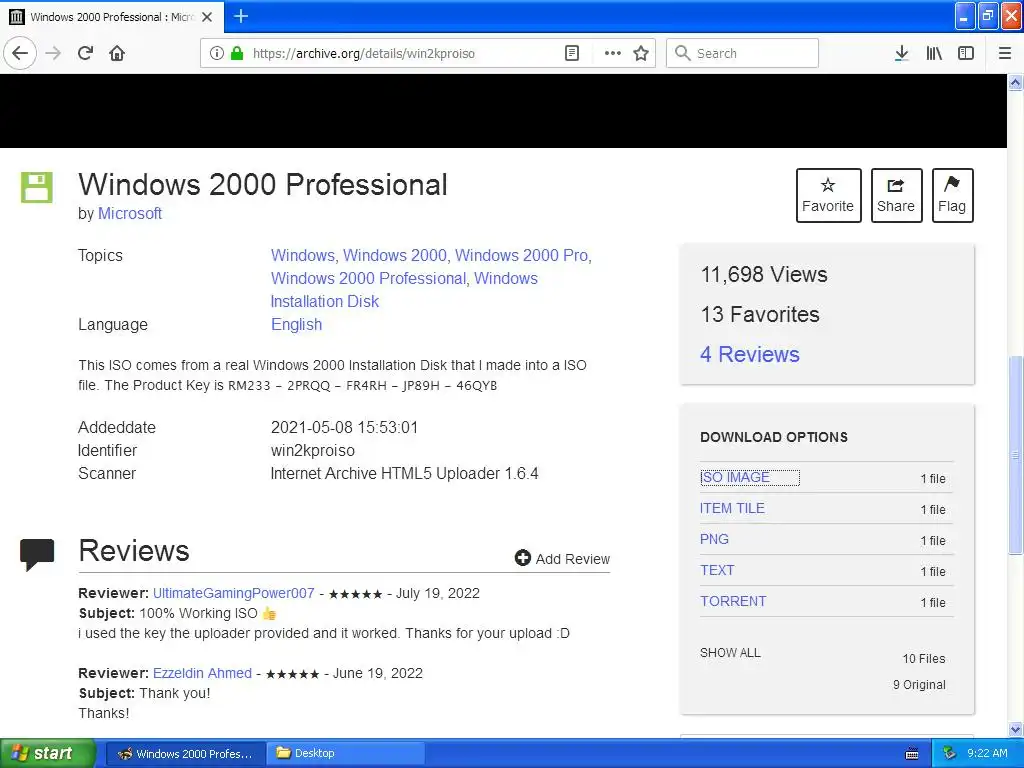Go back with the browser back arrow
The width and height of the screenshot is (1024, 768).
20,53
